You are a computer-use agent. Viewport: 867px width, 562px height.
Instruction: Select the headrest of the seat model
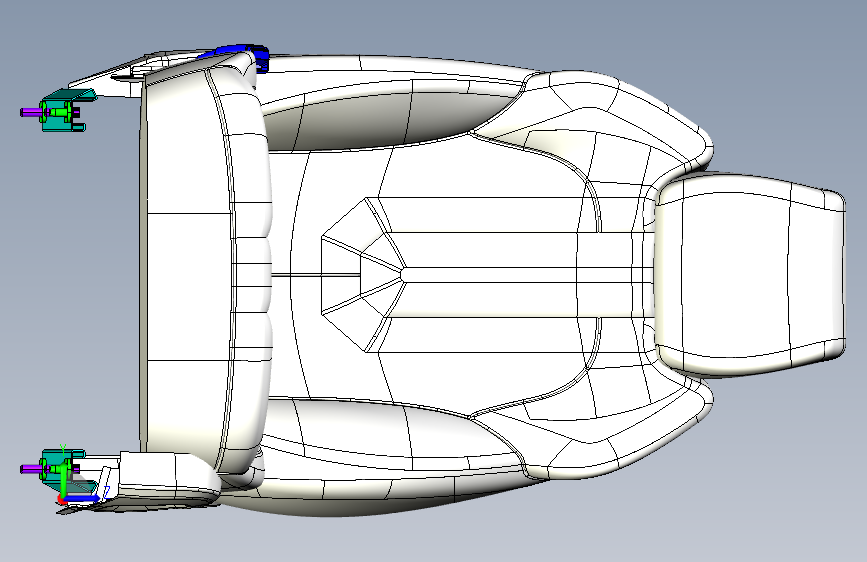(x=750, y=274)
